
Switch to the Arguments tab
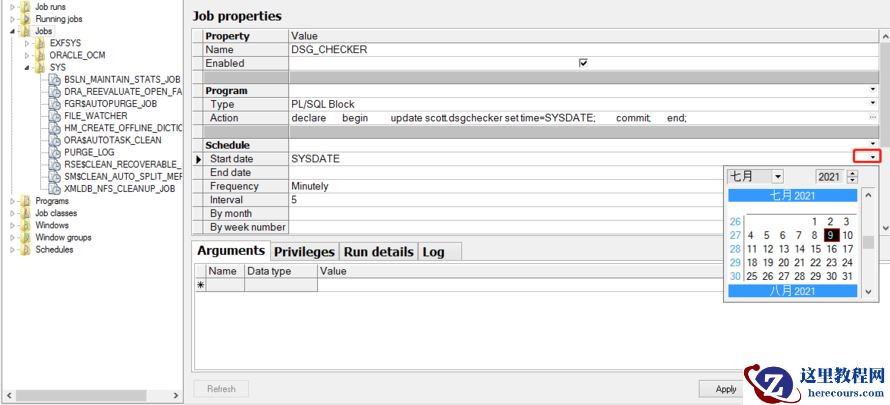(x=230, y=250)
